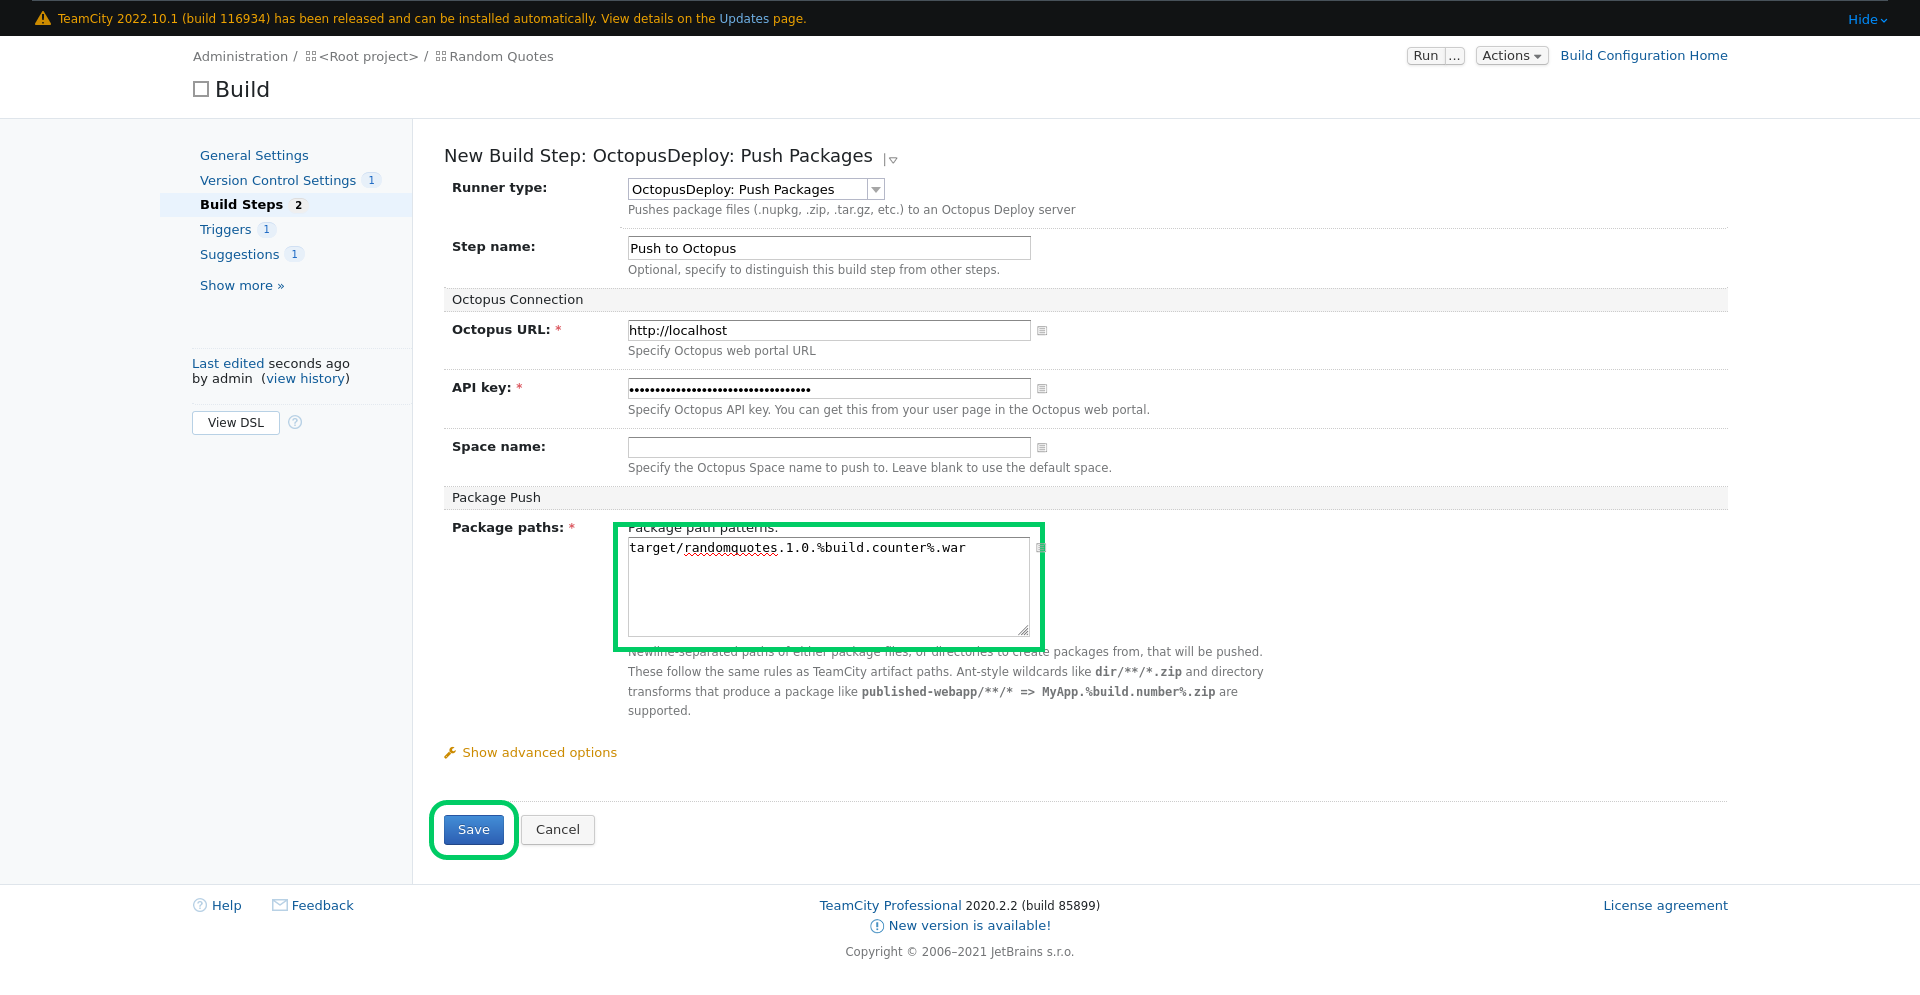This screenshot has width=1920, height=995.
Task: Click the wrench icon for advanced options
Action: 450,752
